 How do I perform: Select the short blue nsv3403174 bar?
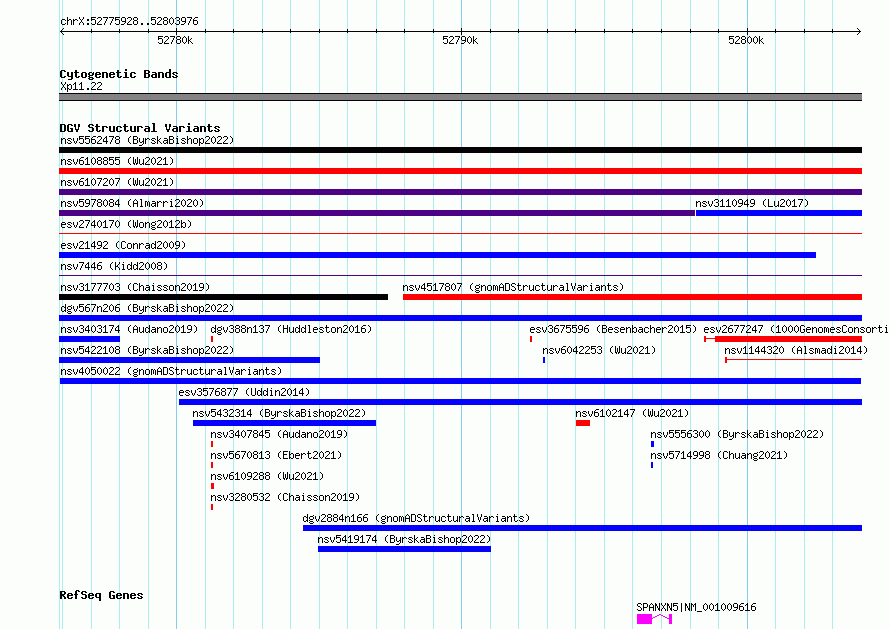[x=90, y=339]
